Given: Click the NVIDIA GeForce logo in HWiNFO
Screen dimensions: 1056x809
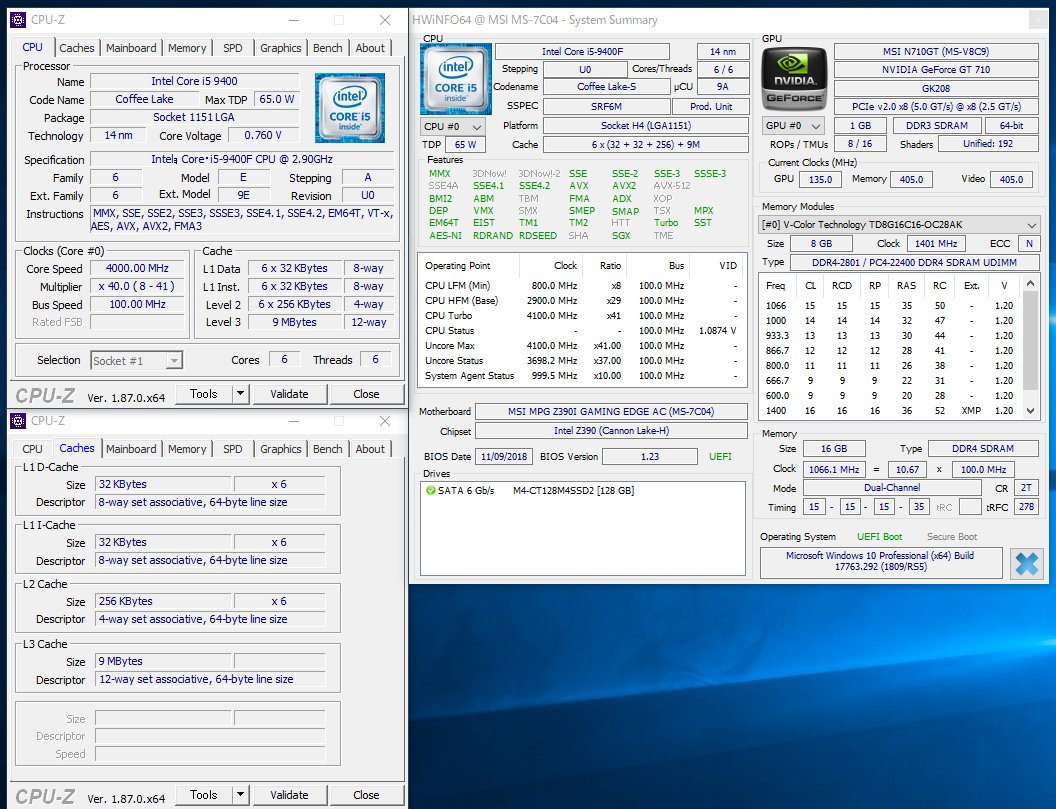Looking at the screenshot, I should 794,79.
